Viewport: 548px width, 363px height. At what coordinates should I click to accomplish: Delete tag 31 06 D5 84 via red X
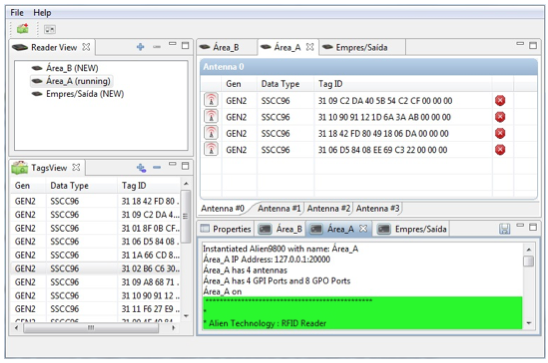tap(500, 150)
